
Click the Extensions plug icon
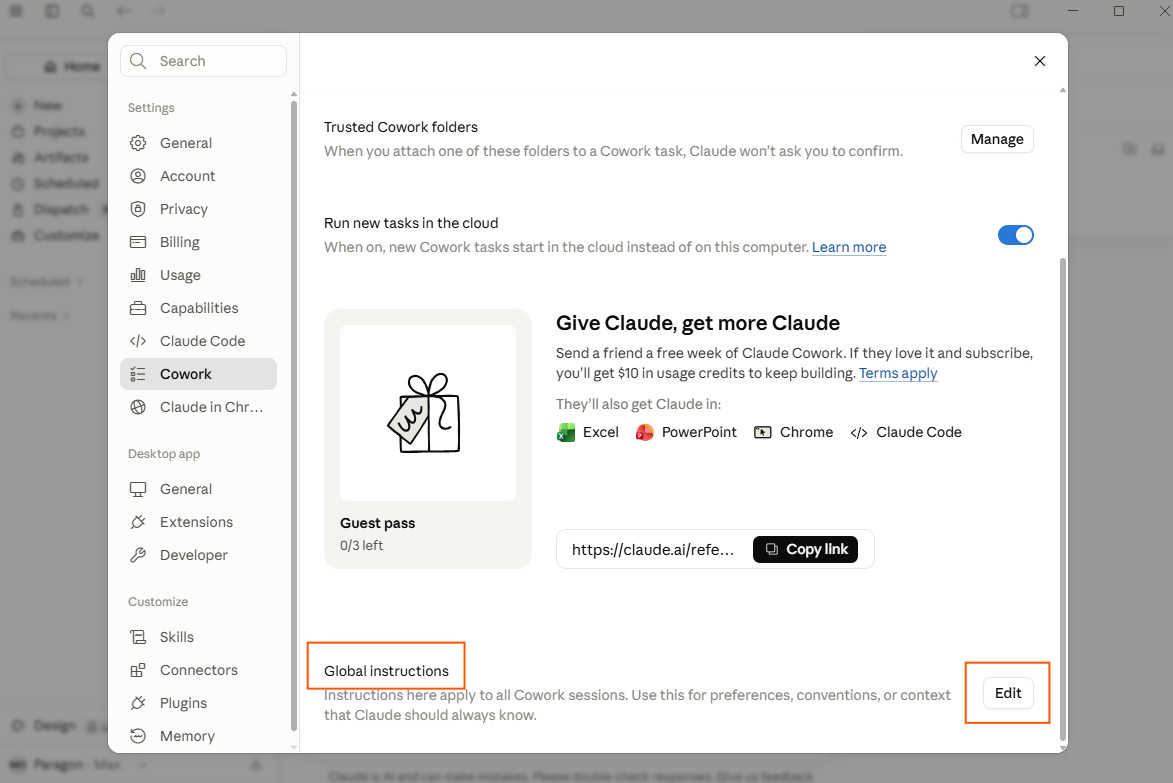(x=138, y=522)
